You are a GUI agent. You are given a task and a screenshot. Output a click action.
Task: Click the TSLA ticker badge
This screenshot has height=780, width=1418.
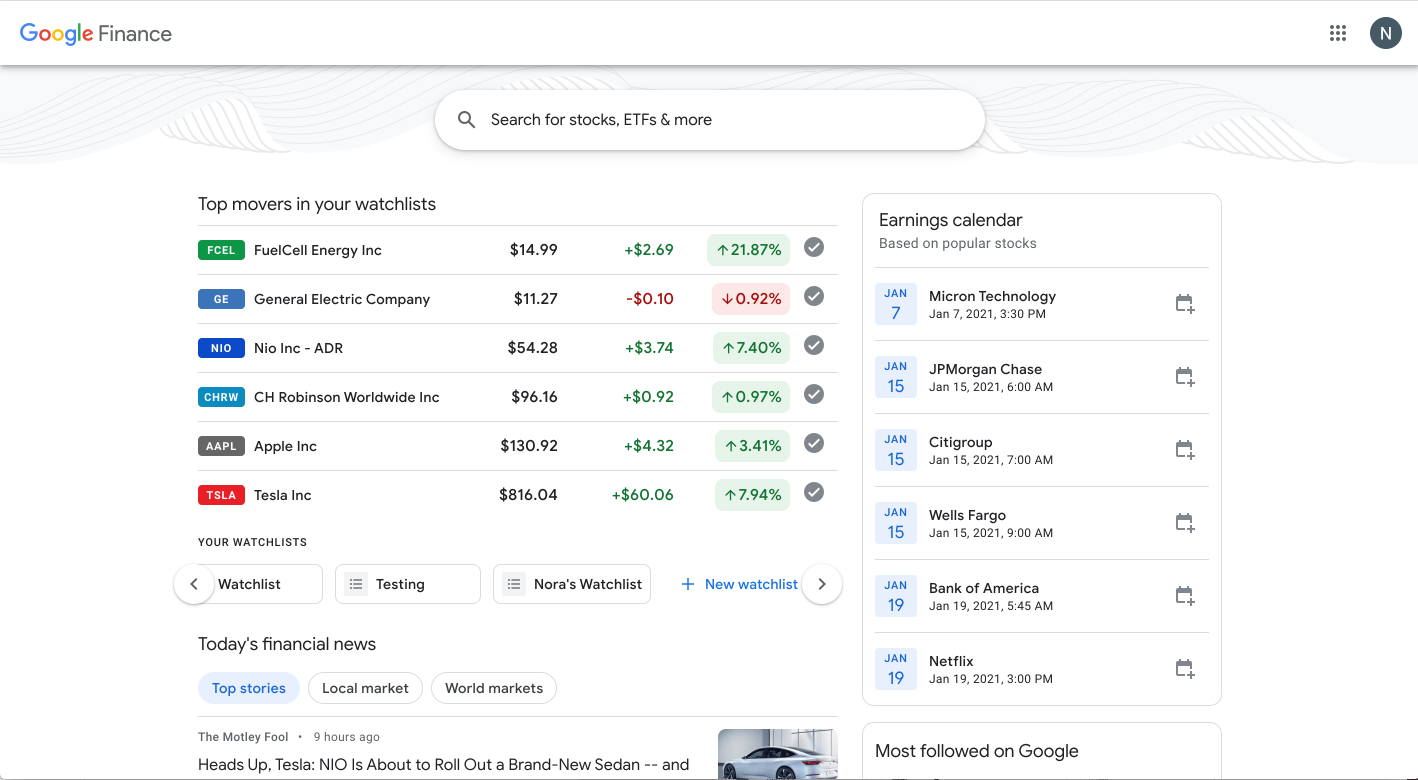click(221, 495)
